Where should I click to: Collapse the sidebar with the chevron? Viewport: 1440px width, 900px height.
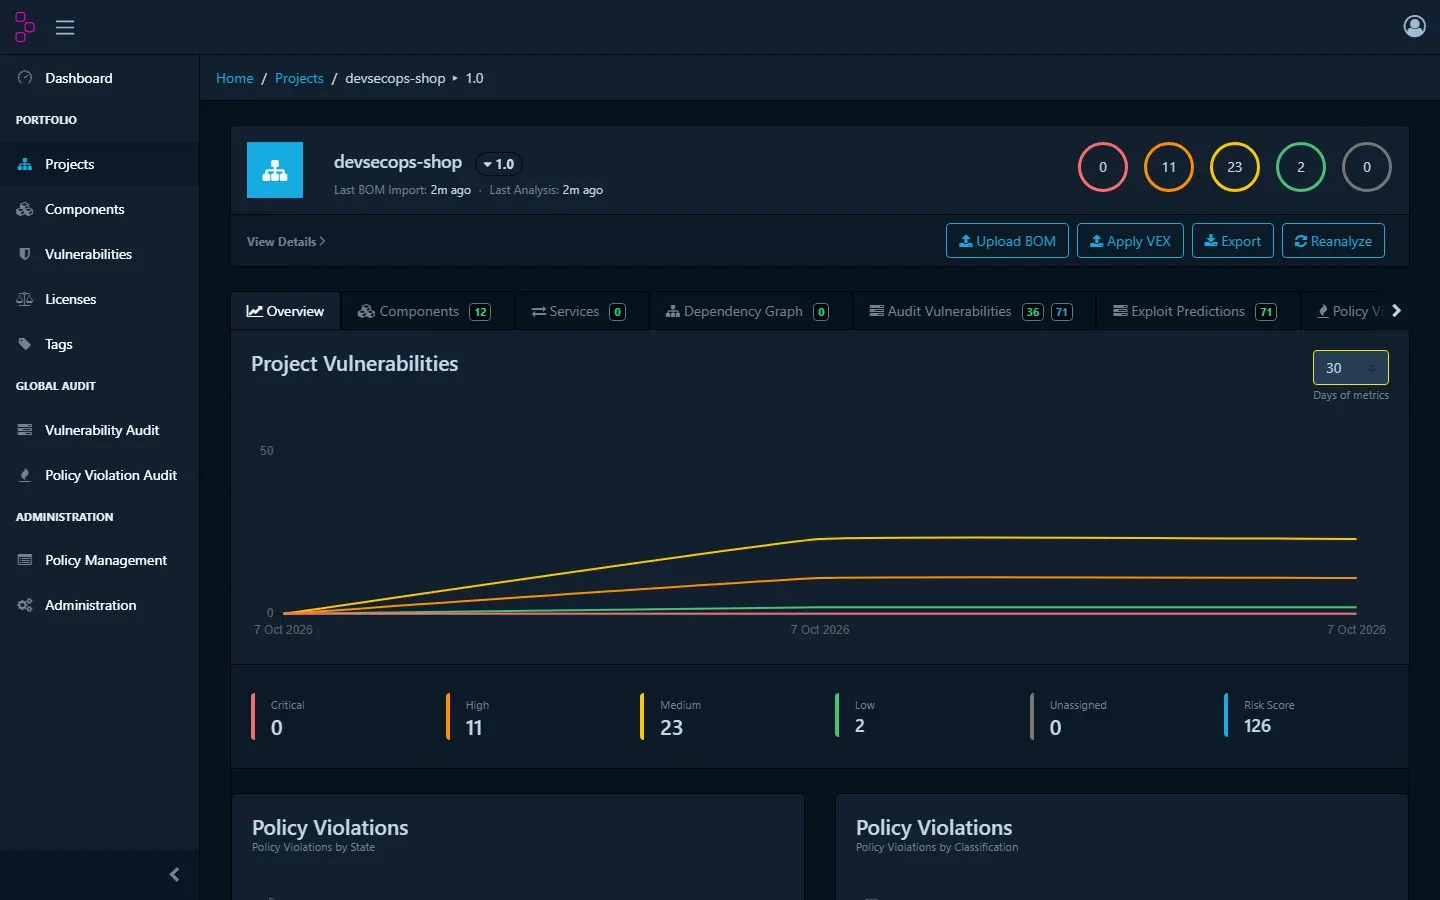174,875
